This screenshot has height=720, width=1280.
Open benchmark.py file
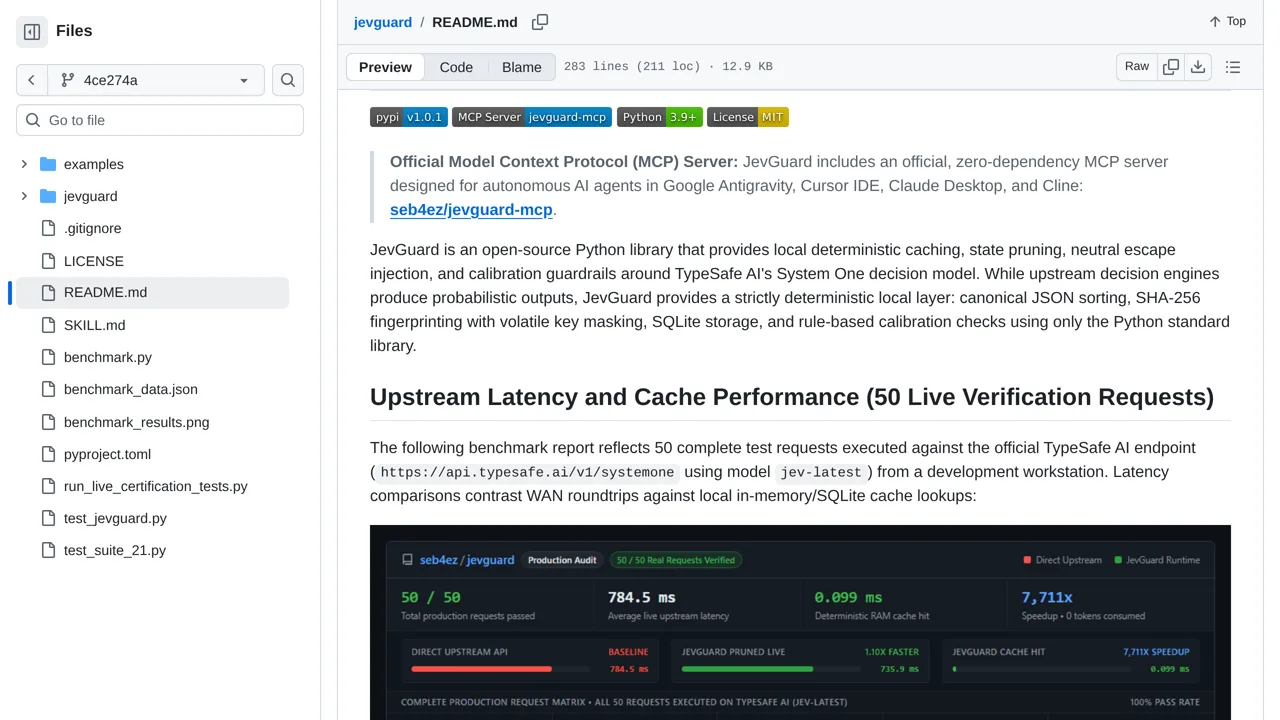point(108,357)
